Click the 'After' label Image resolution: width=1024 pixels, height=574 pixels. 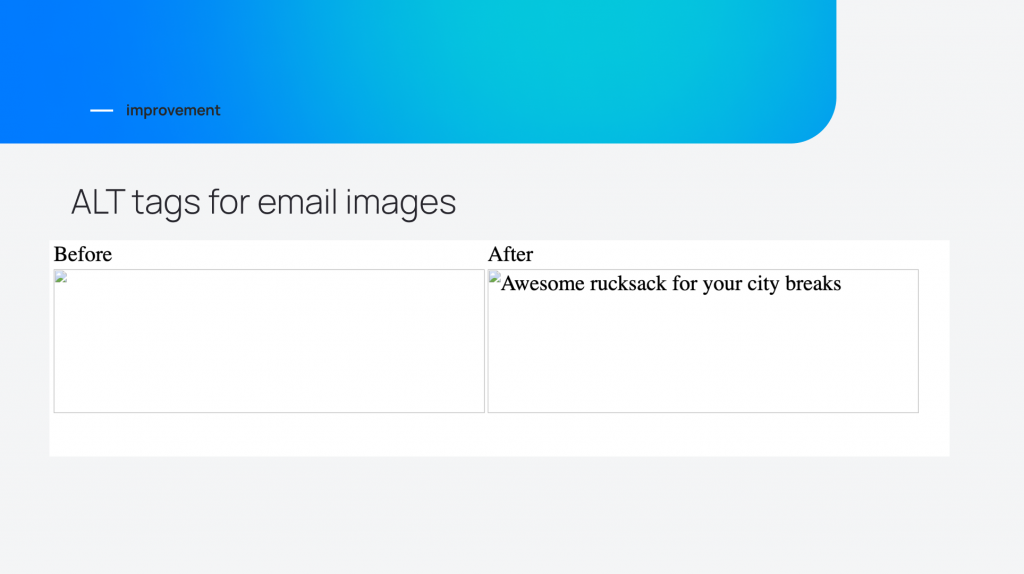(x=510, y=254)
